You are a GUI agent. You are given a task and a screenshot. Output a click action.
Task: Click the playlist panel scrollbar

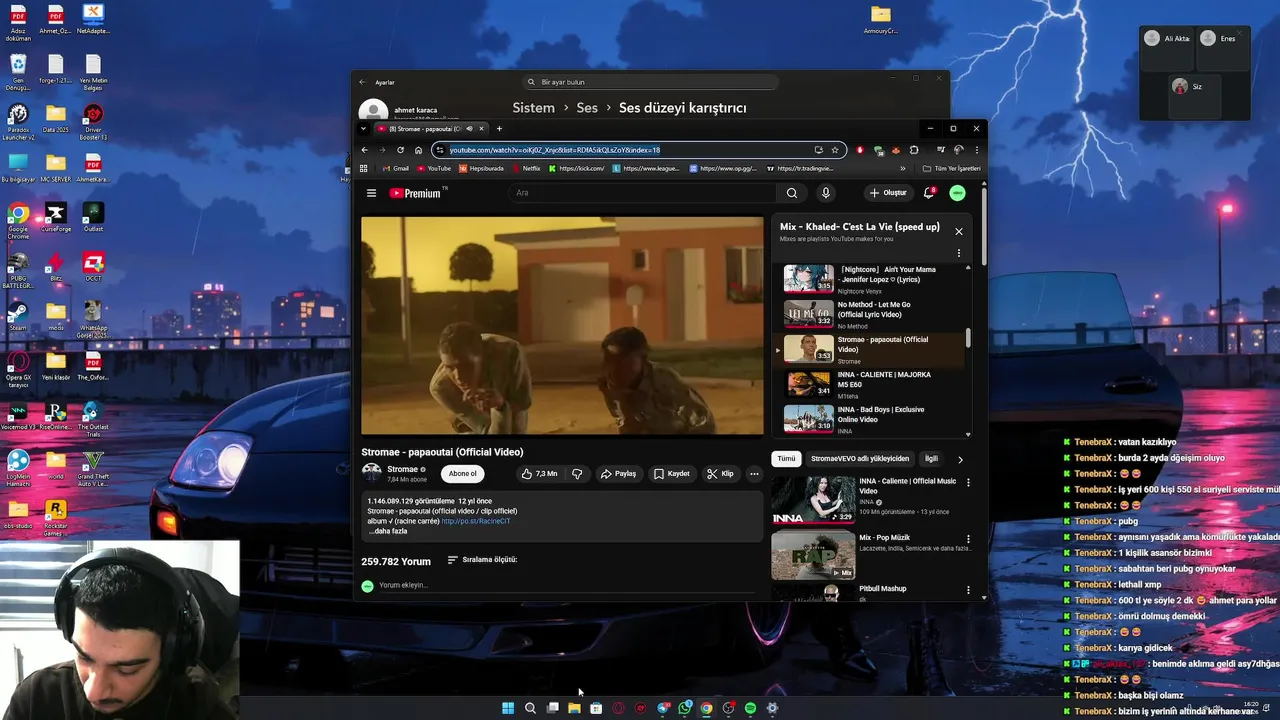967,338
